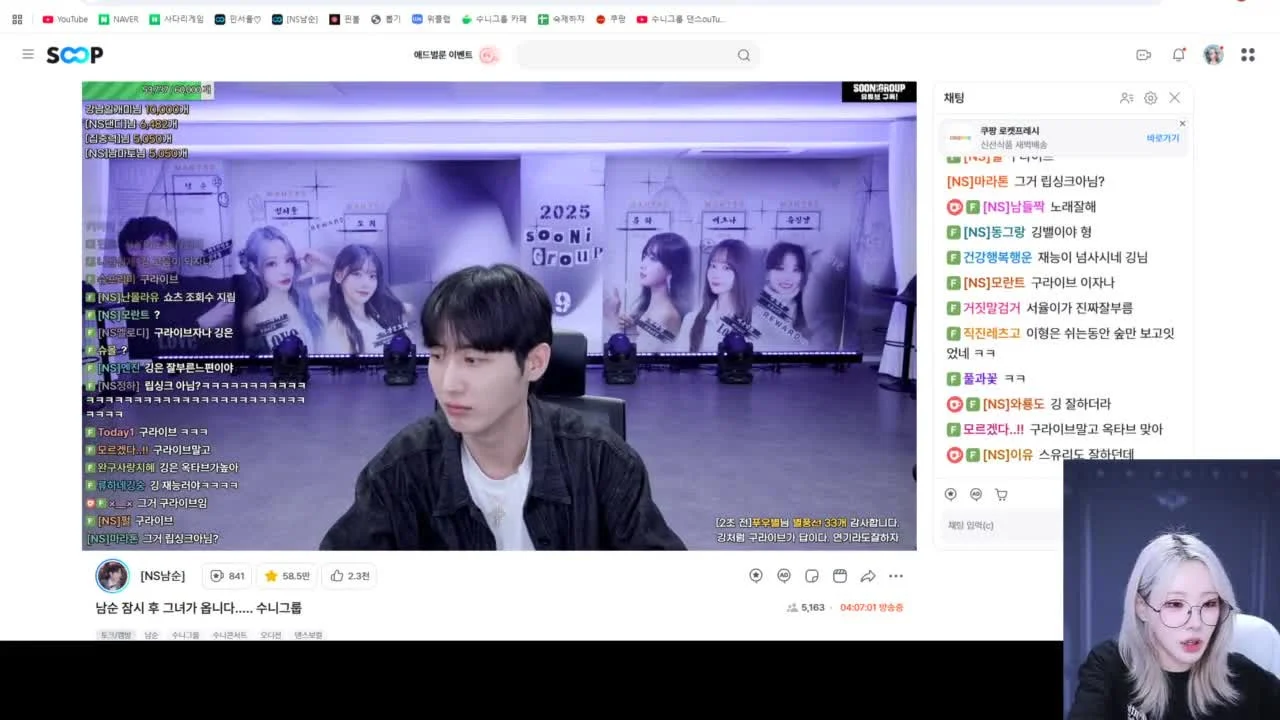
Task: Click the share arrow below the video
Action: 868,576
